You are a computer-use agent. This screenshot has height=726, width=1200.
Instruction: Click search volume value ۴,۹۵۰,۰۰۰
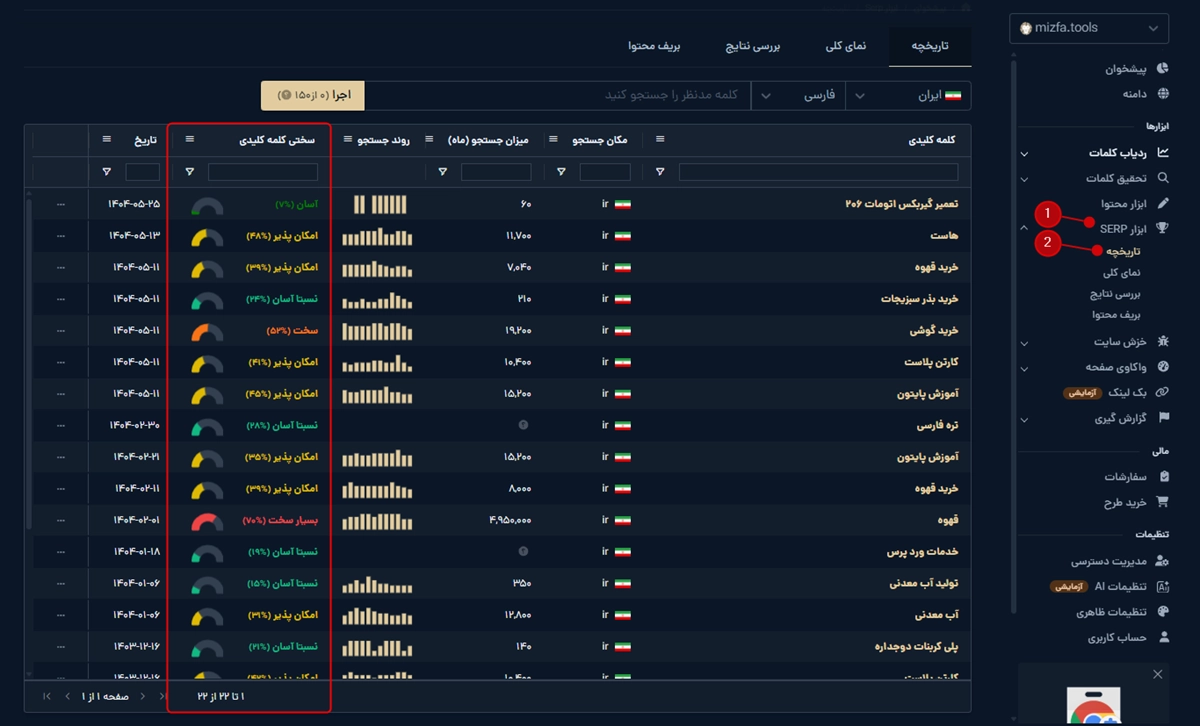click(x=510, y=521)
